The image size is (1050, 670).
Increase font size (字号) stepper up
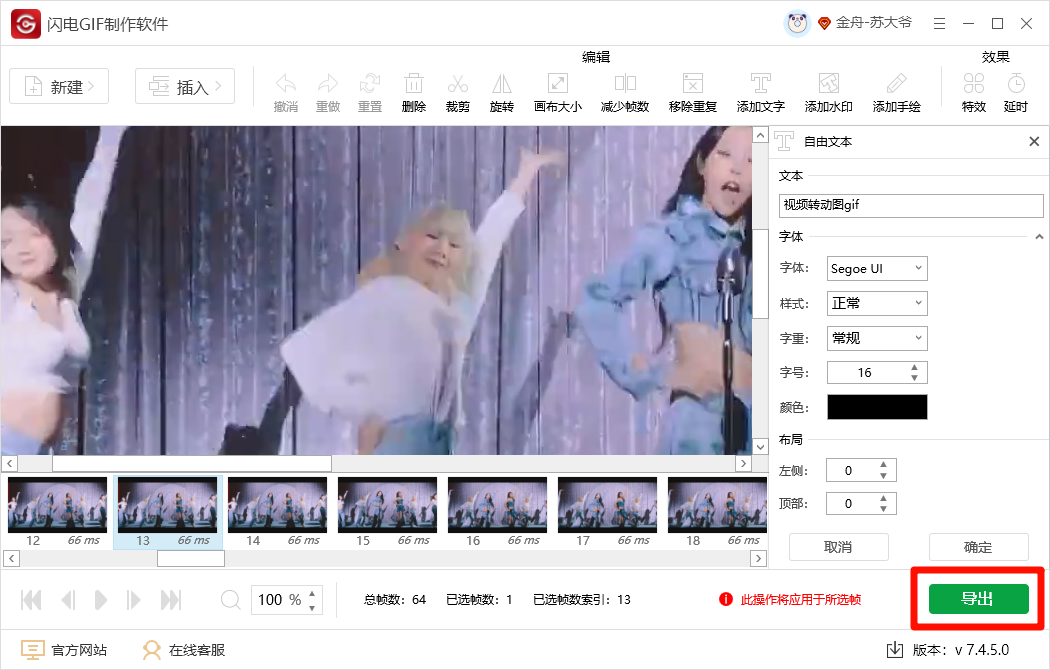(914, 367)
